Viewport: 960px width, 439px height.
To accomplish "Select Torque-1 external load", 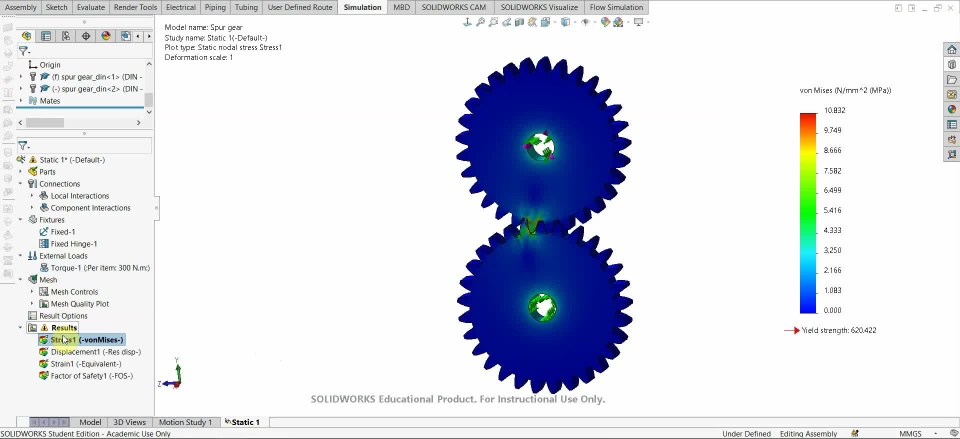I will coord(94,268).
